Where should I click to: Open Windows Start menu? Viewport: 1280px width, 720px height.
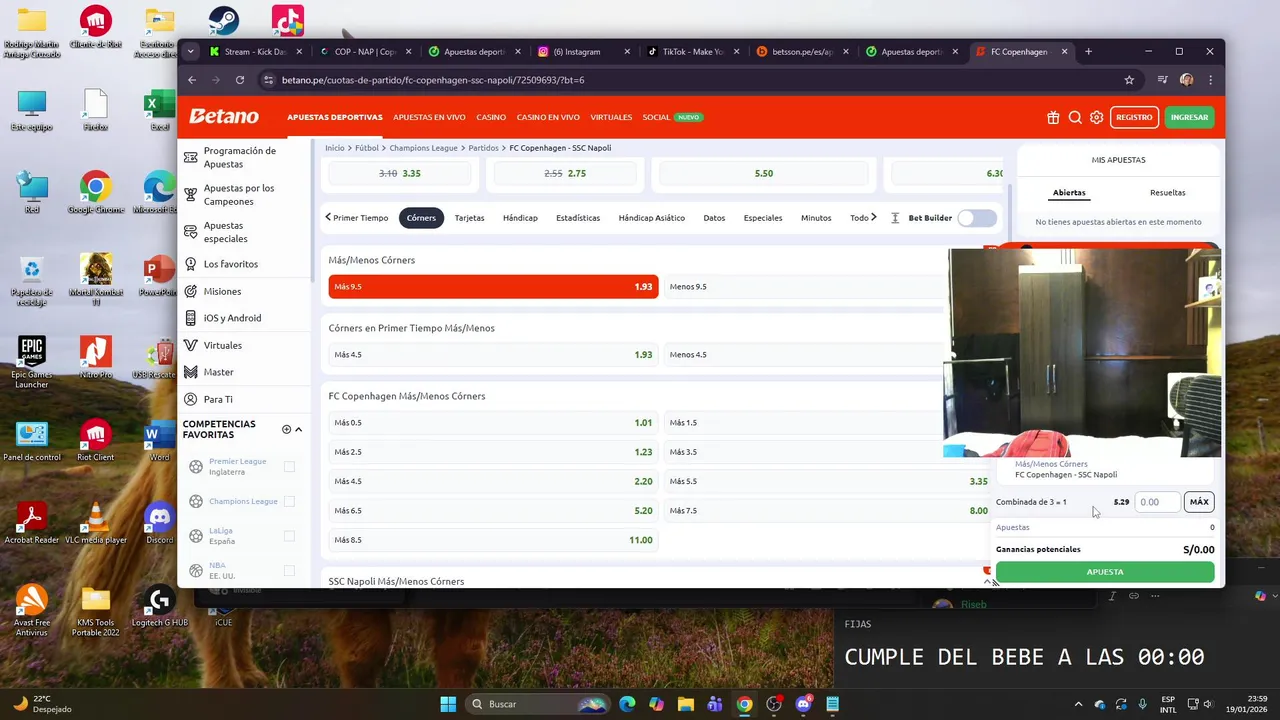pyautogui.click(x=448, y=704)
